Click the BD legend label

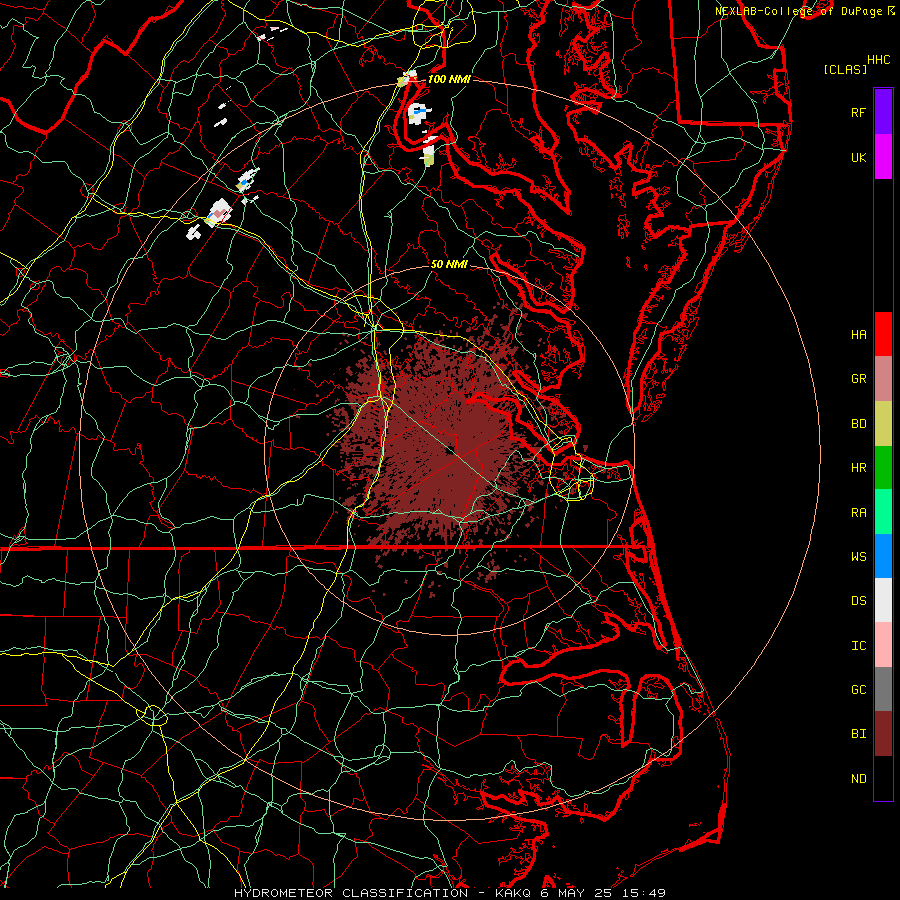[x=858, y=424]
